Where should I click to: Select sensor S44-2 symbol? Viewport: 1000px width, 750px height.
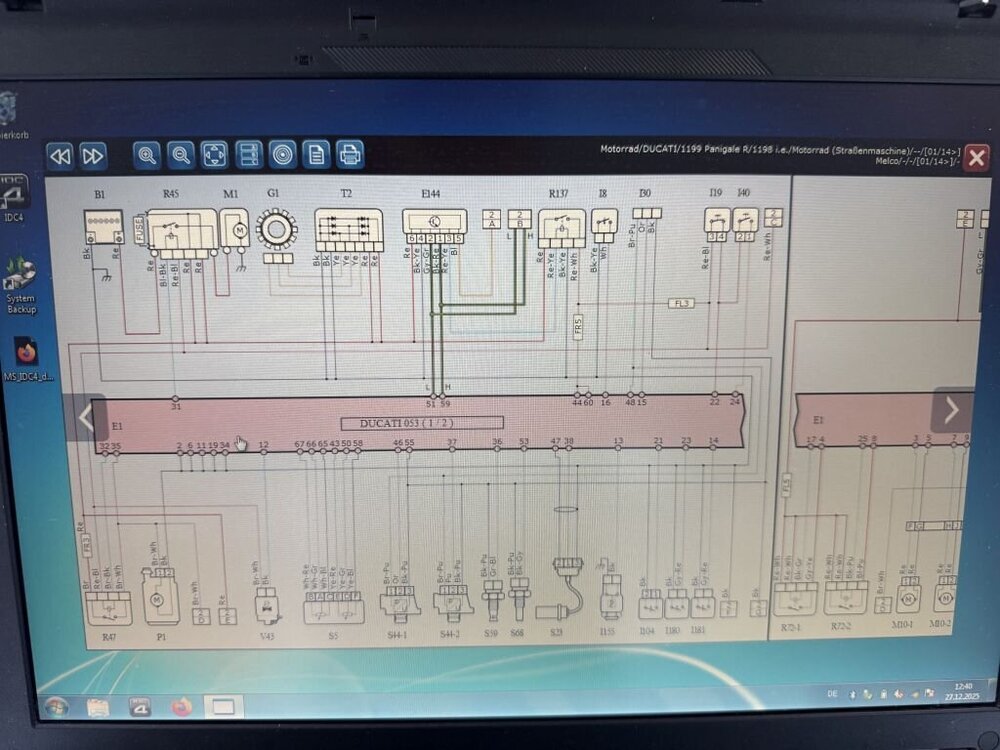[x=453, y=605]
